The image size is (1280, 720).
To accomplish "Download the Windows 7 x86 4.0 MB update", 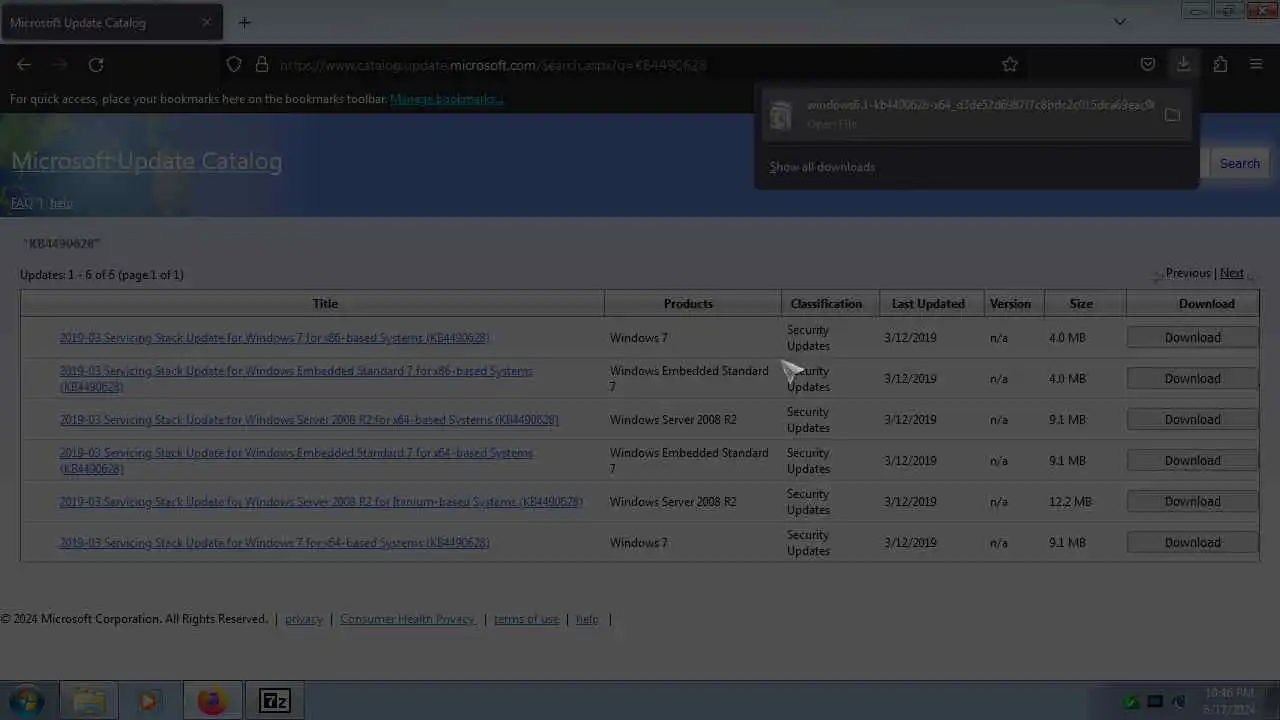I will [1192, 338].
